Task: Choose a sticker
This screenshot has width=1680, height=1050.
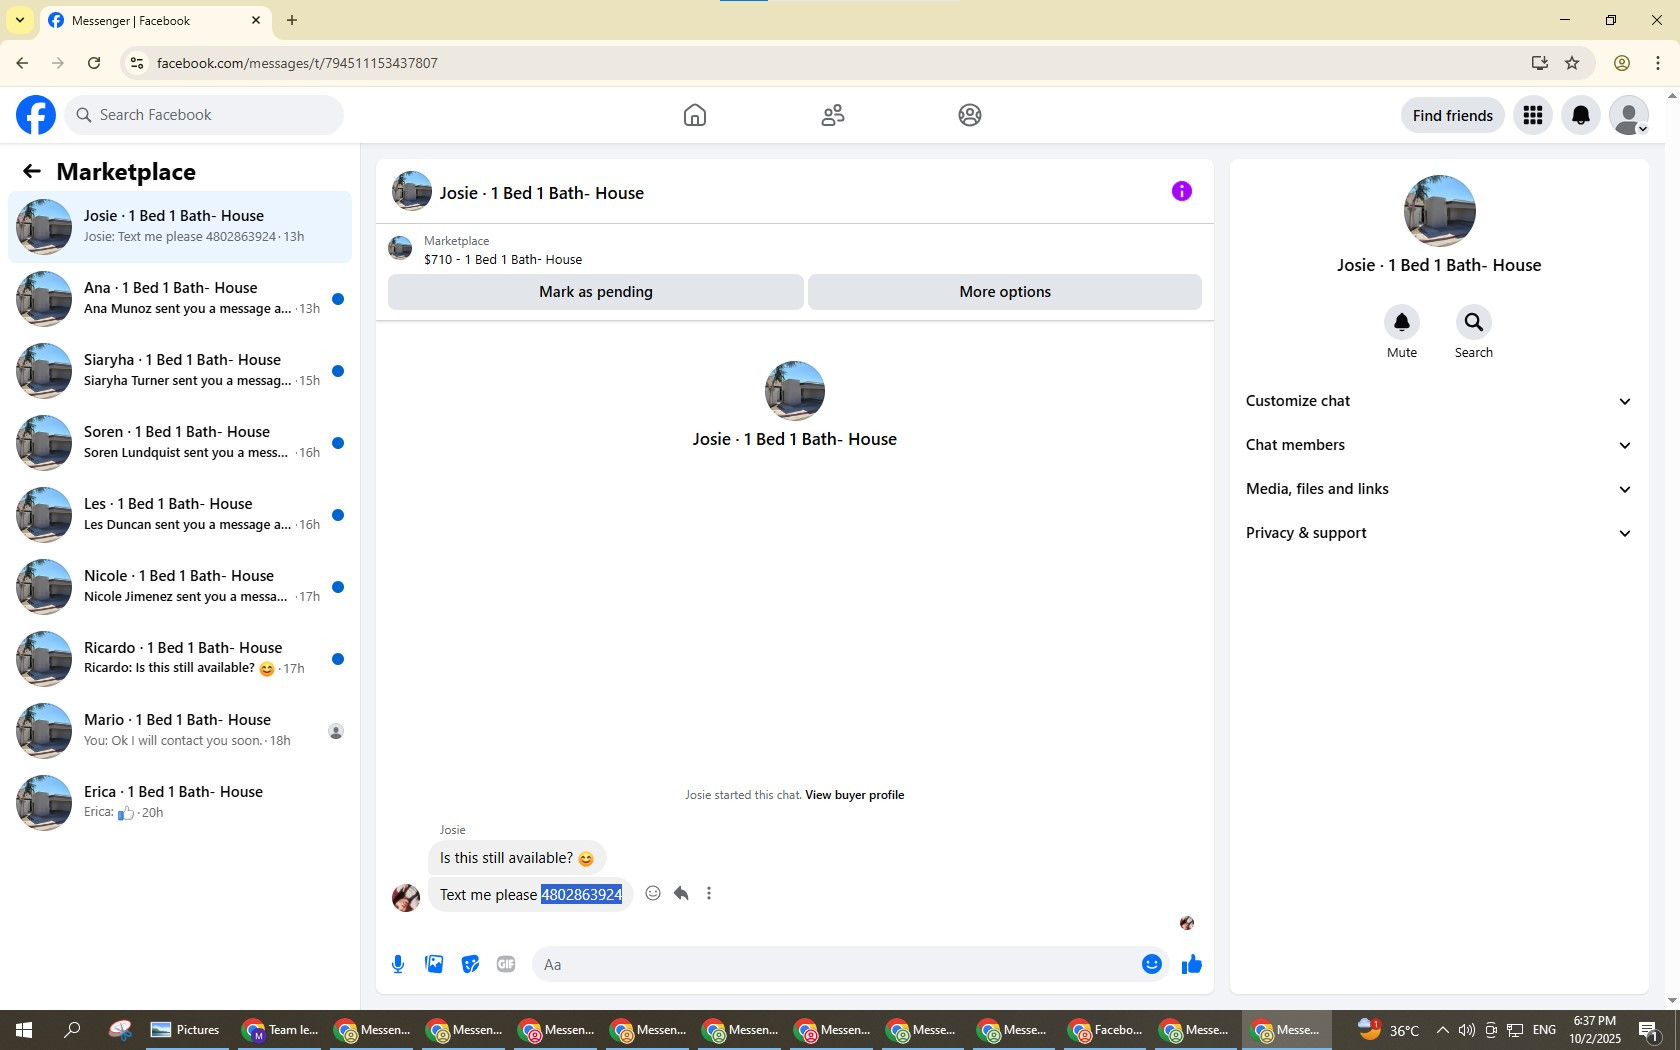Action: tap(470, 964)
